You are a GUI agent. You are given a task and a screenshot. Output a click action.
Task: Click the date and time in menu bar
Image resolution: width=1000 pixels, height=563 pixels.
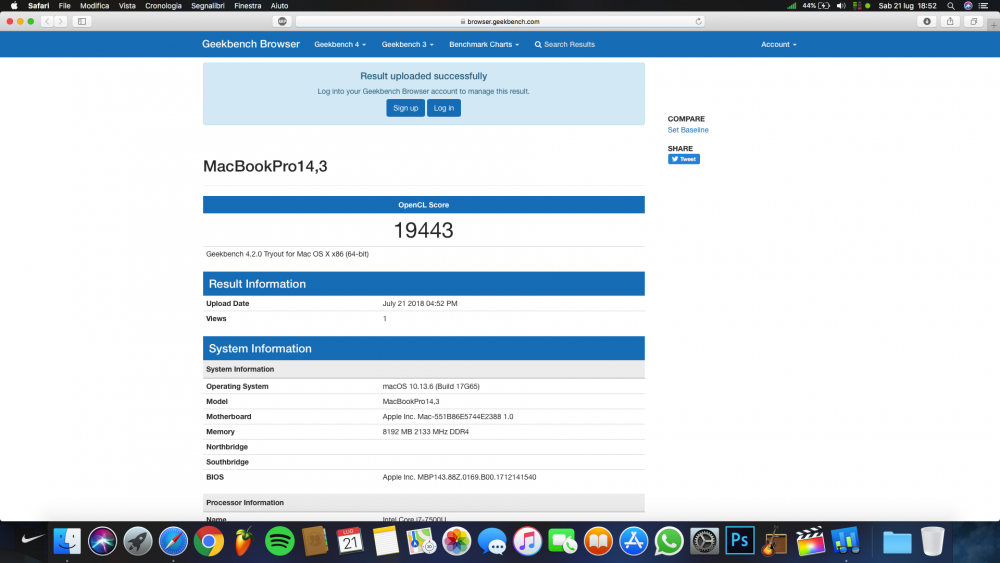(x=907, y=6)
